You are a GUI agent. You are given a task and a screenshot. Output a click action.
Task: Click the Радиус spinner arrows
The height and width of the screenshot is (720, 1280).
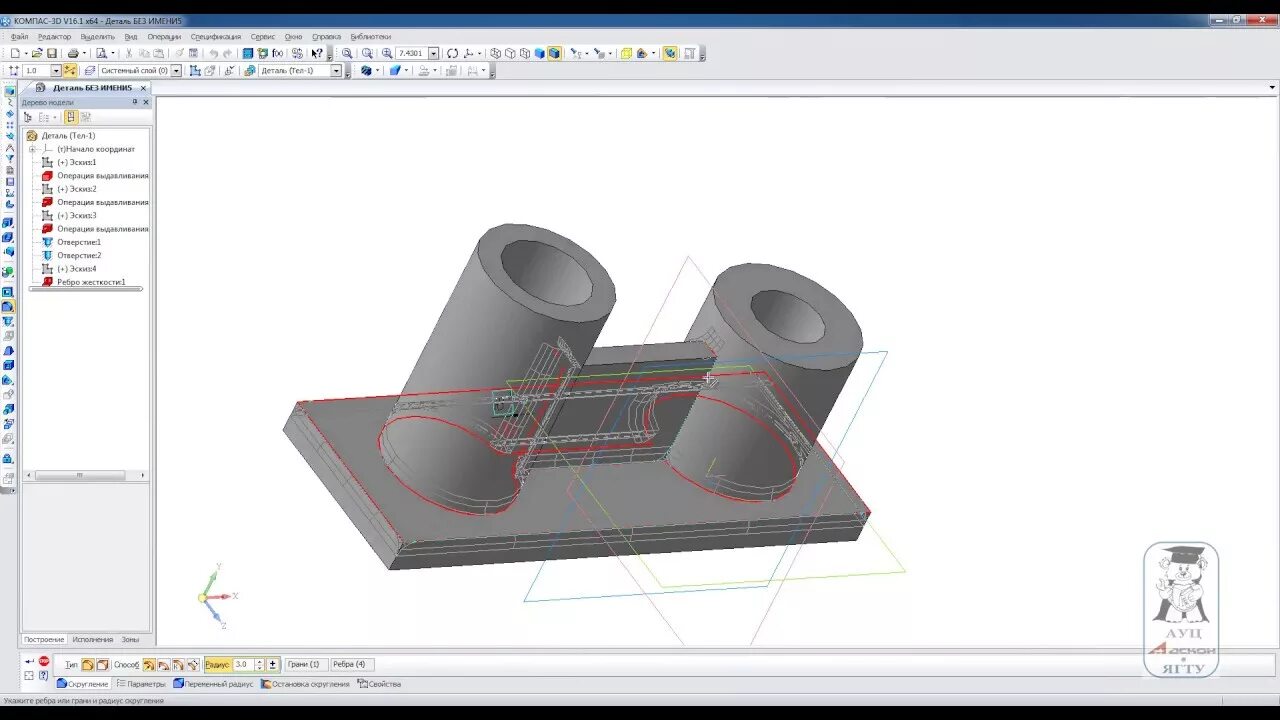[260, 664]
